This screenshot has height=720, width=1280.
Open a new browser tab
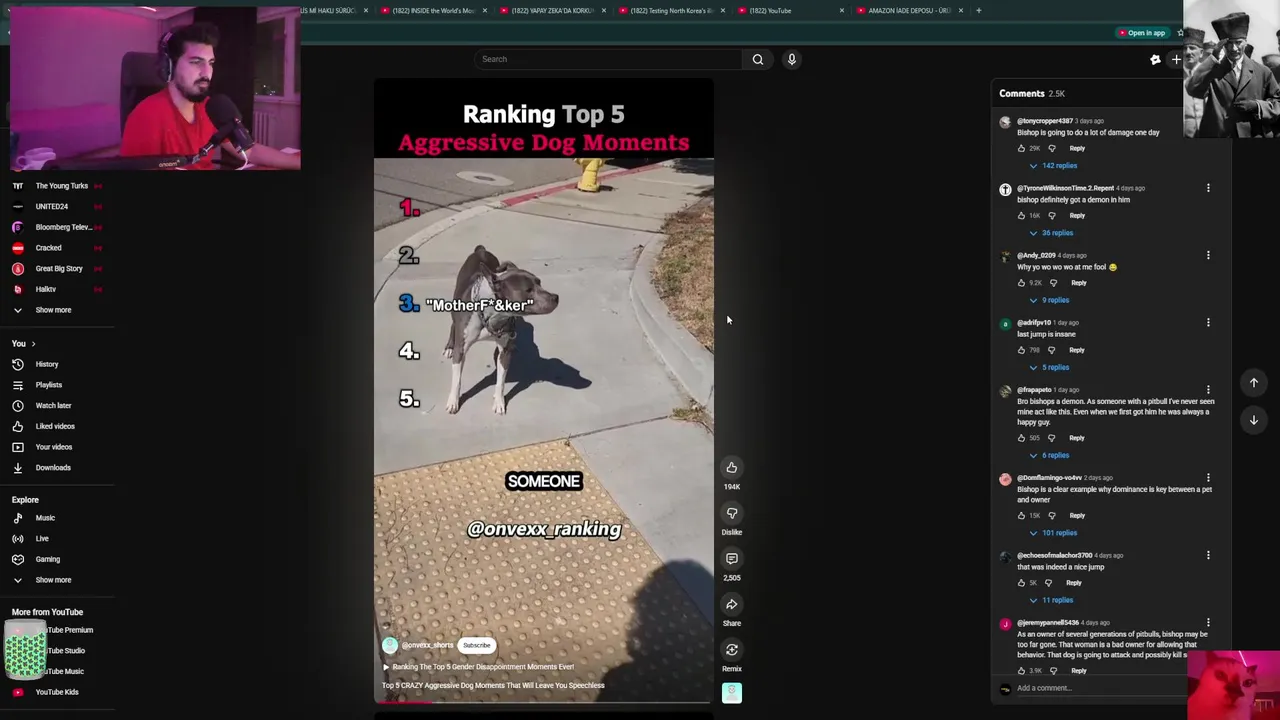coord(978,11)
